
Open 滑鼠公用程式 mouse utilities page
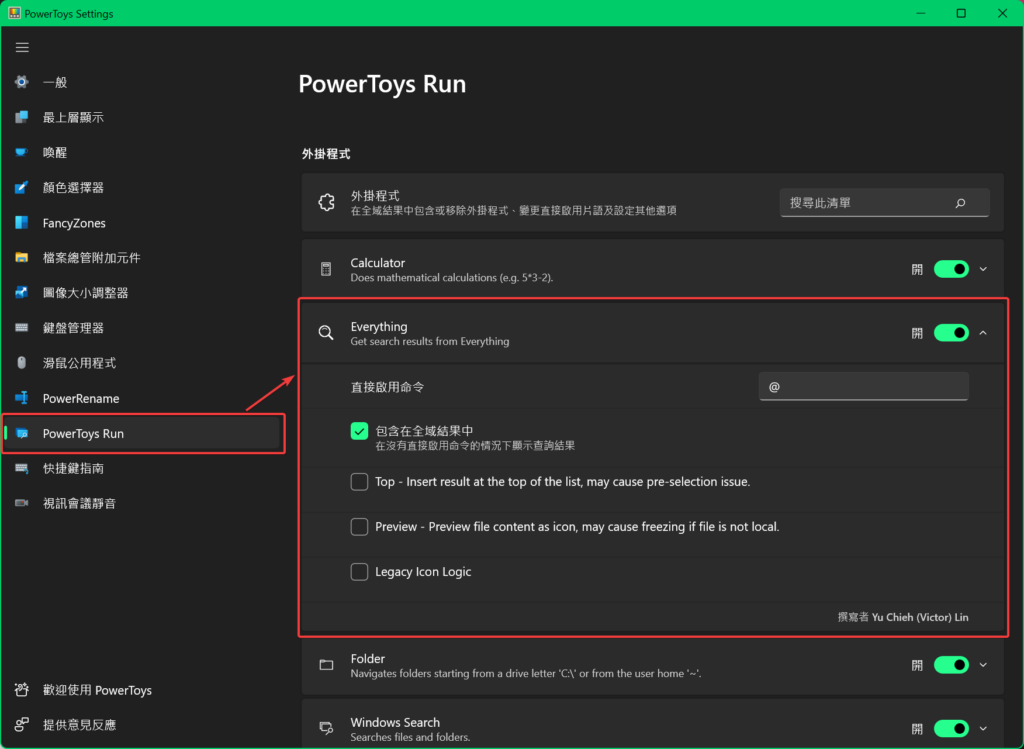coord(142,363)
